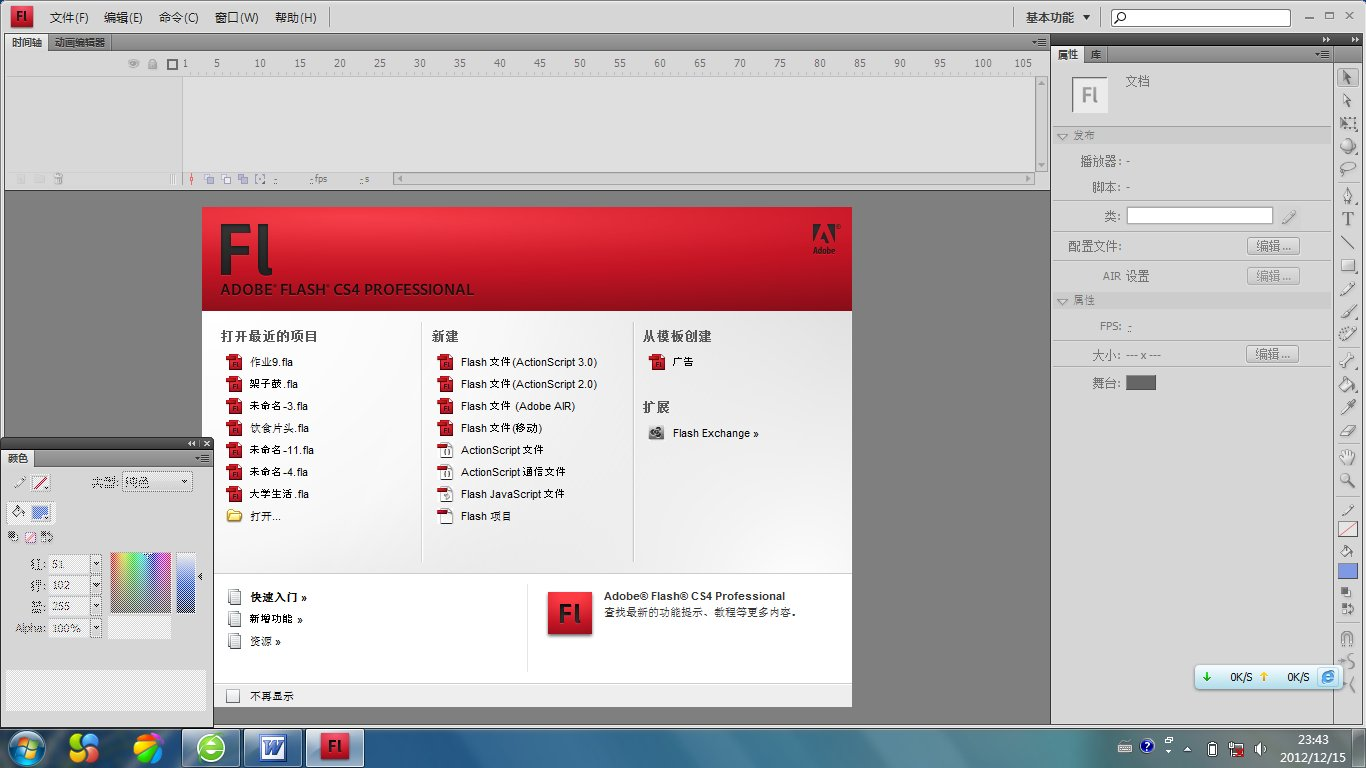Open the blue value slider dropdown

[96, 606]
